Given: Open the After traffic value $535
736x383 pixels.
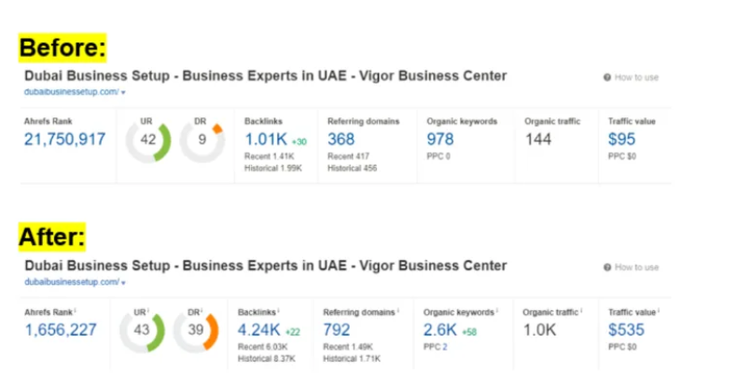Looking at the screenshot, I should coord(626,330).
